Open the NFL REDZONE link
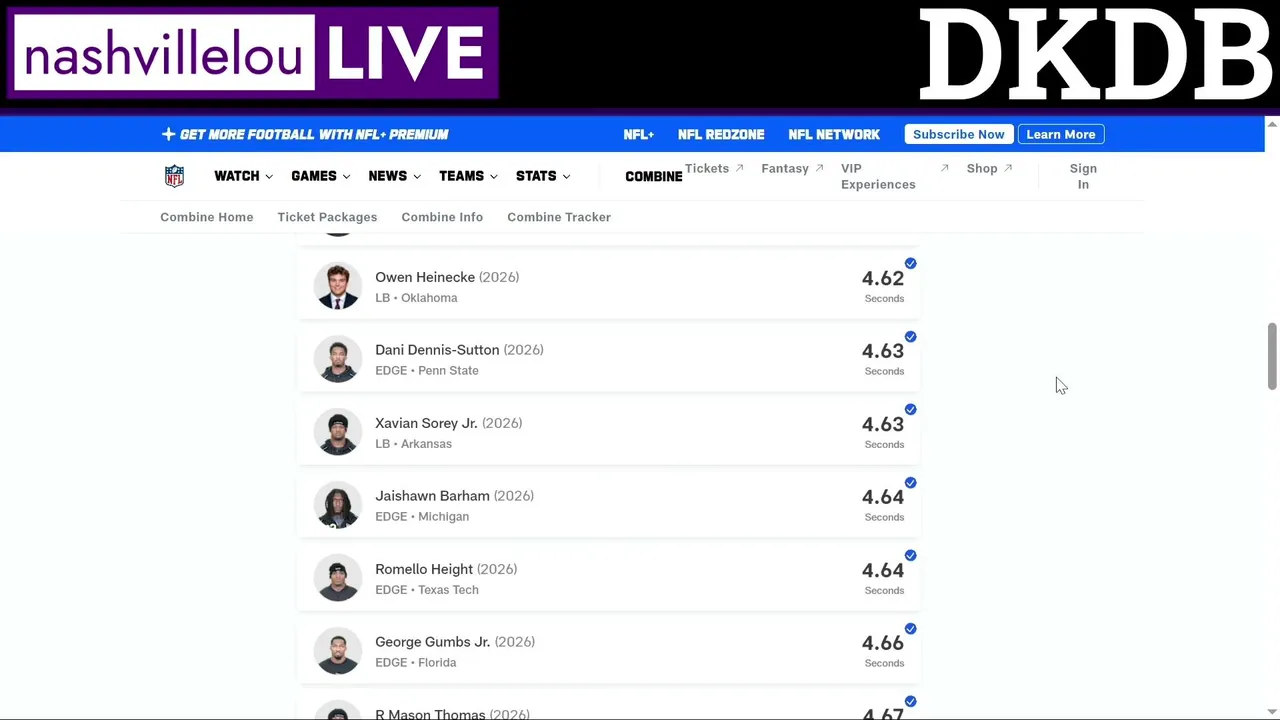The width and height of the screenshot is (1280, 720). point(721,134)
